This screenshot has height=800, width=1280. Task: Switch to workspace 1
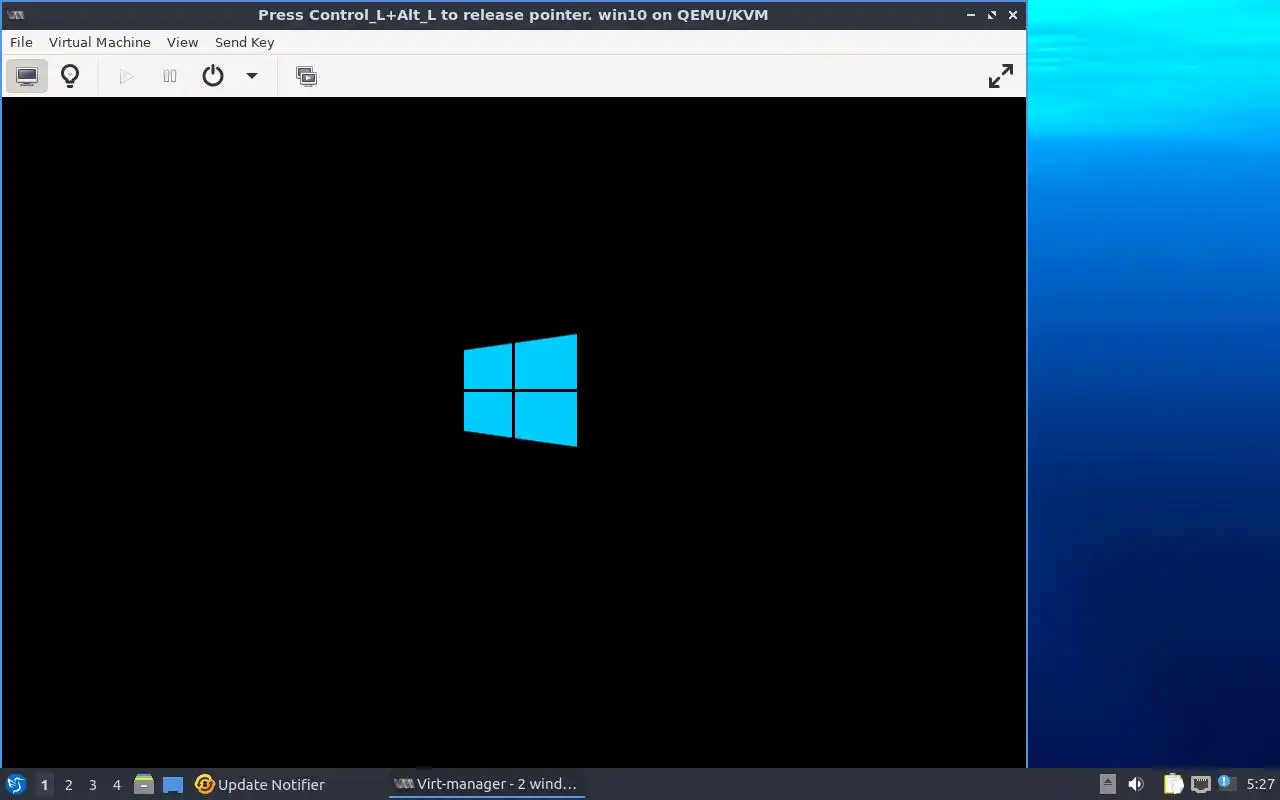tap(44, 785)
